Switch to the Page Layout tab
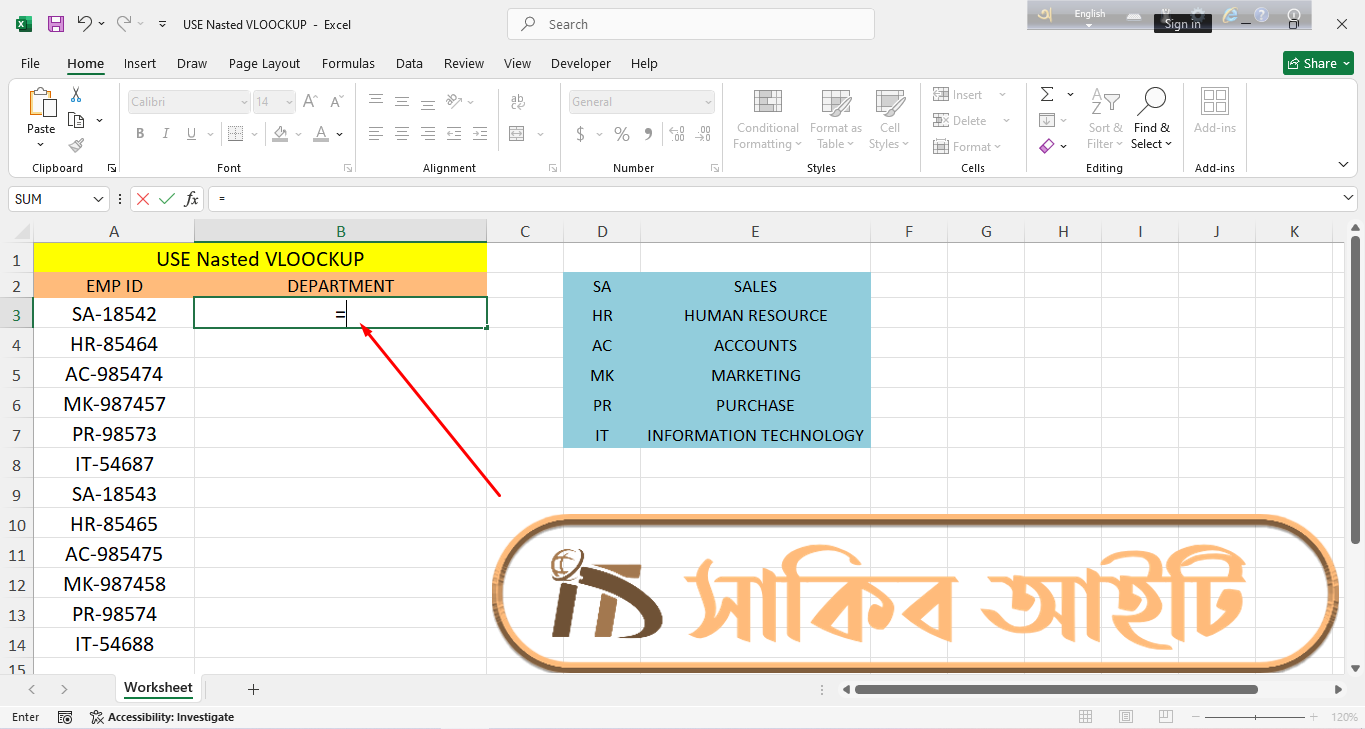This screenshot has height=729, width=1365. (264, 63)
